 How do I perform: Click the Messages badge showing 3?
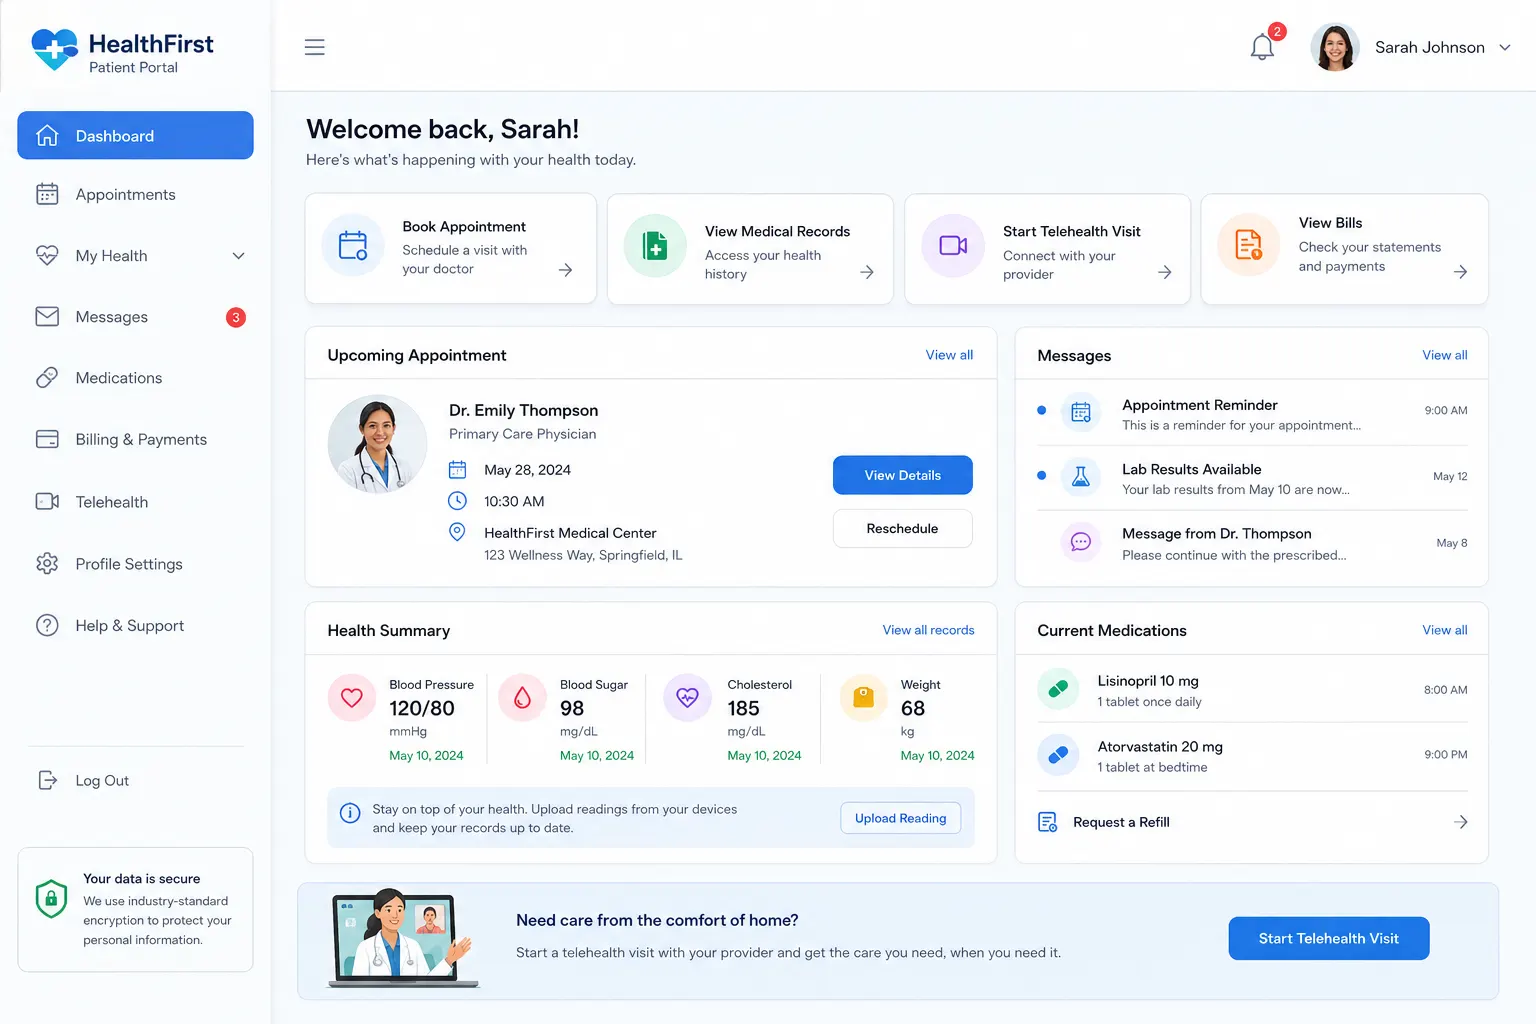[236, 317]
